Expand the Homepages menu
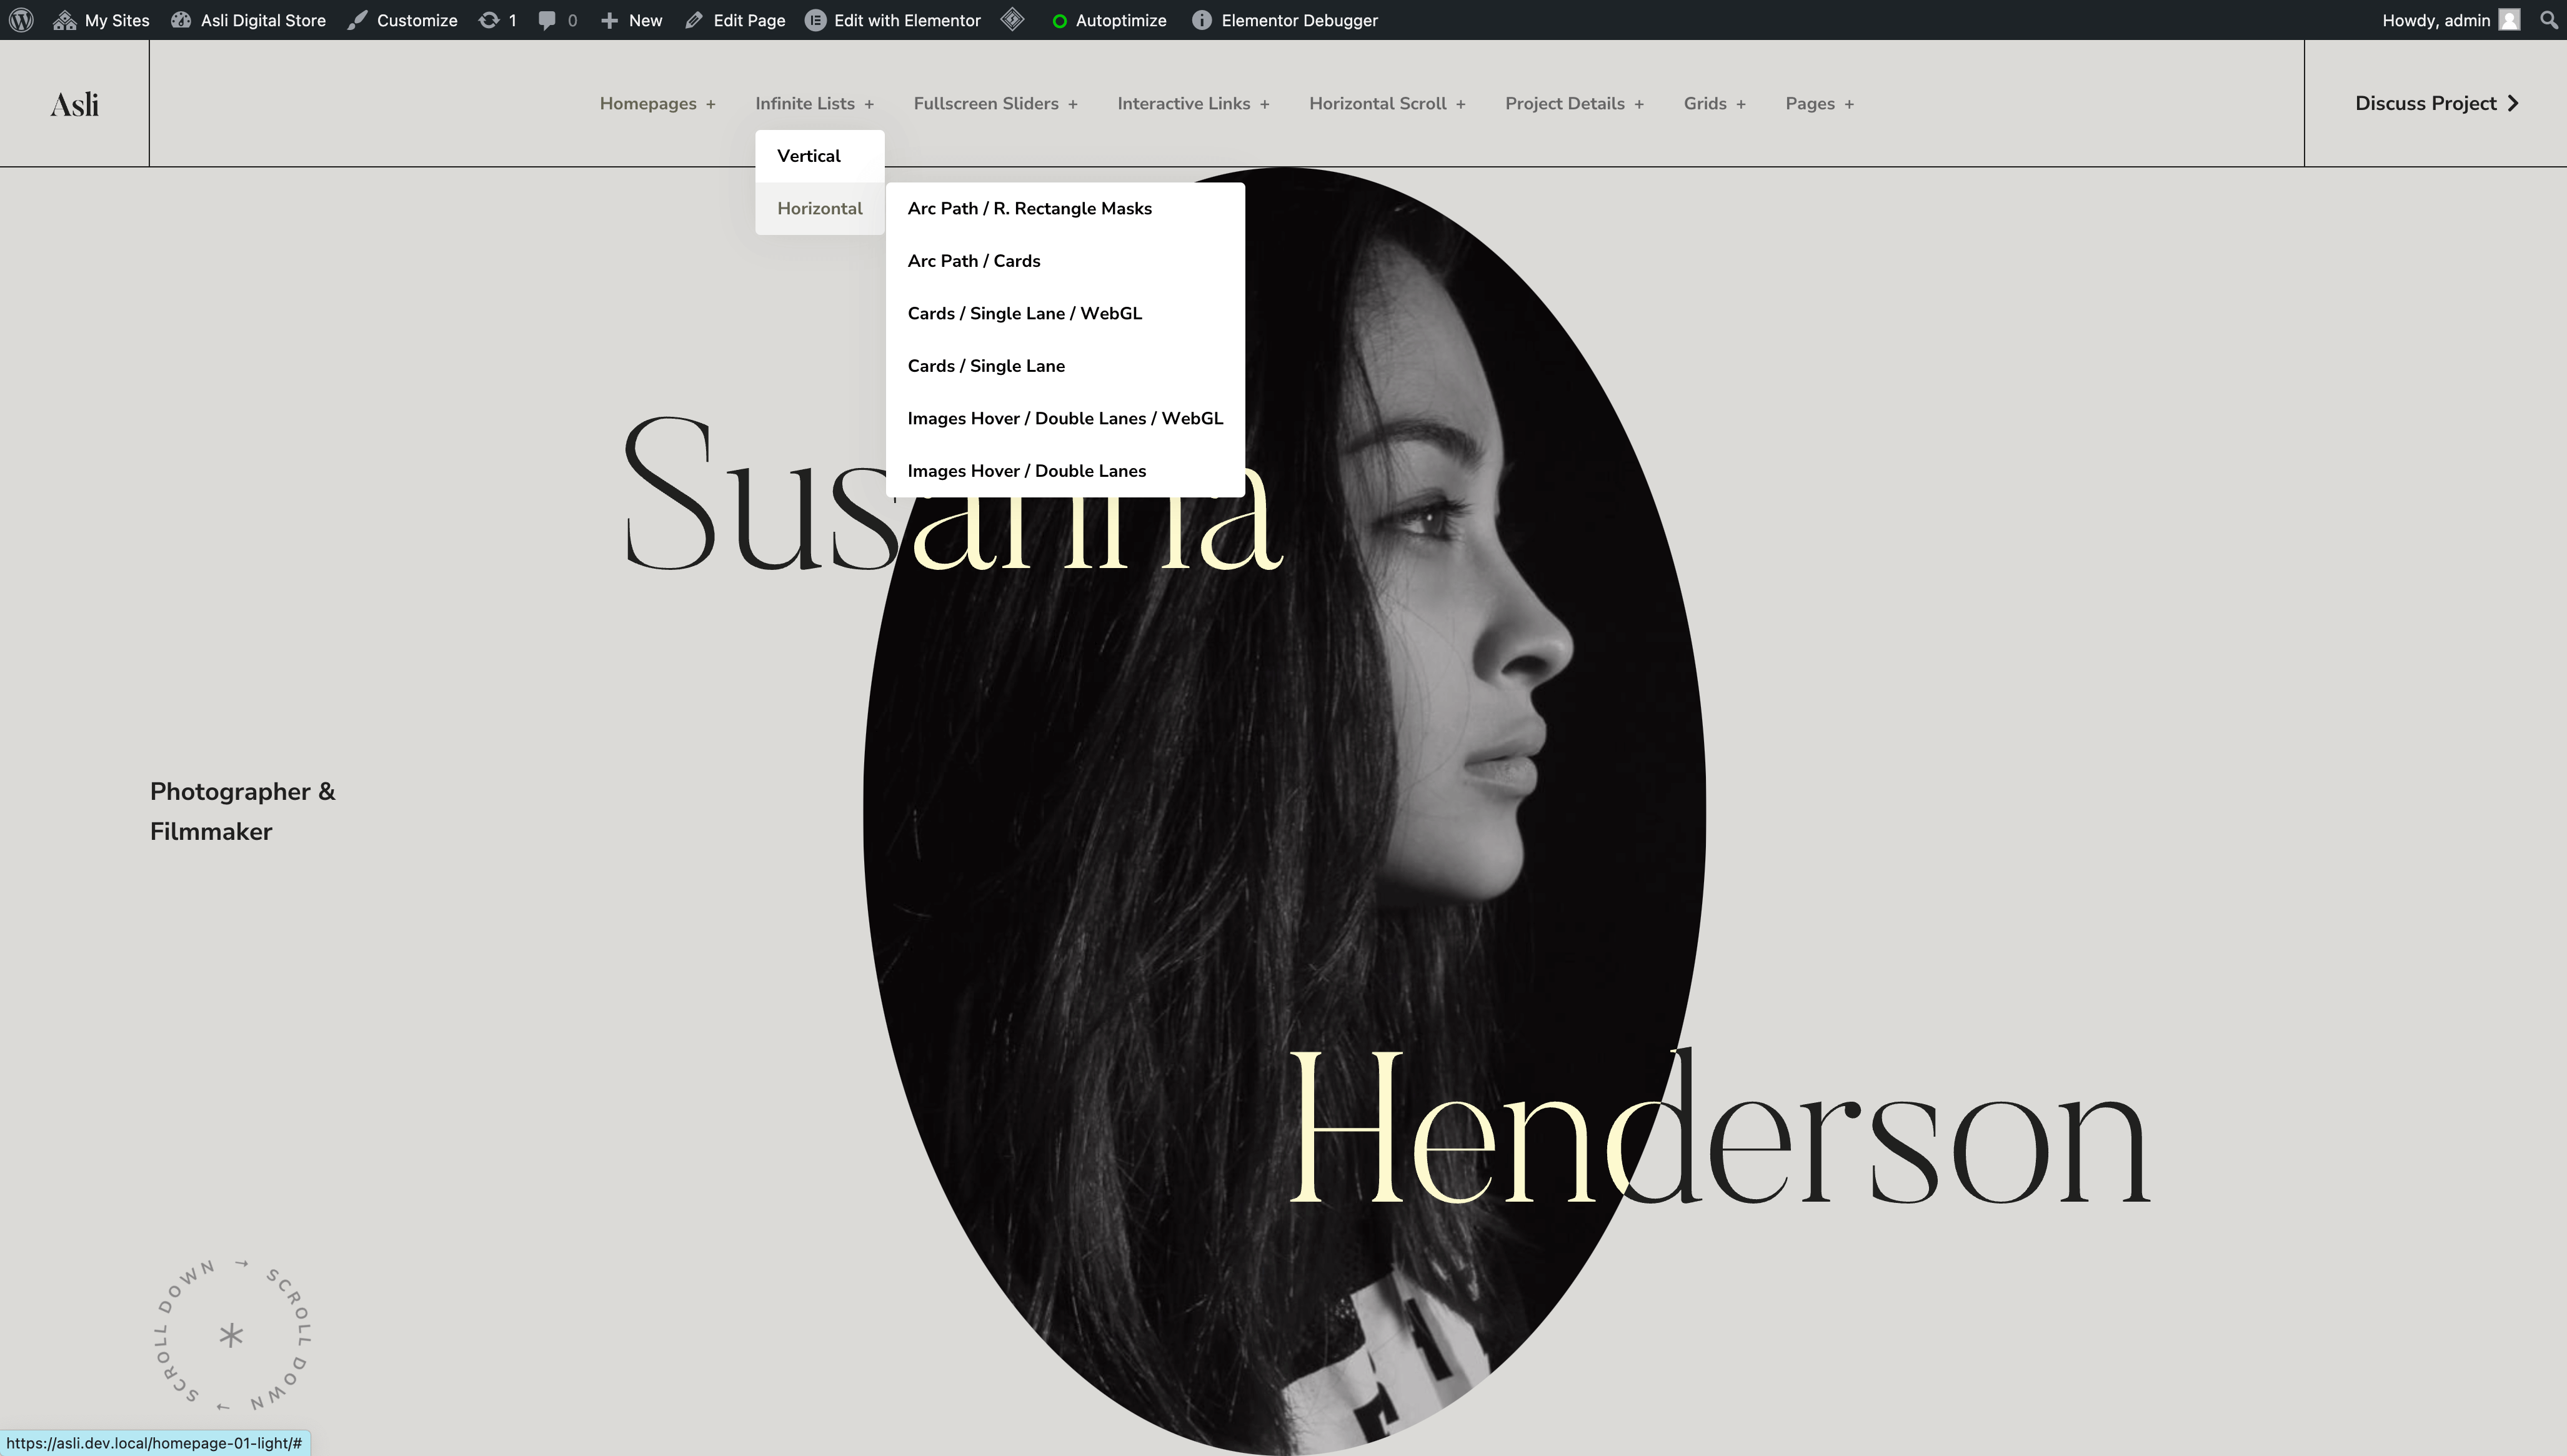The image size is (2567, 1456). (657, 104)
